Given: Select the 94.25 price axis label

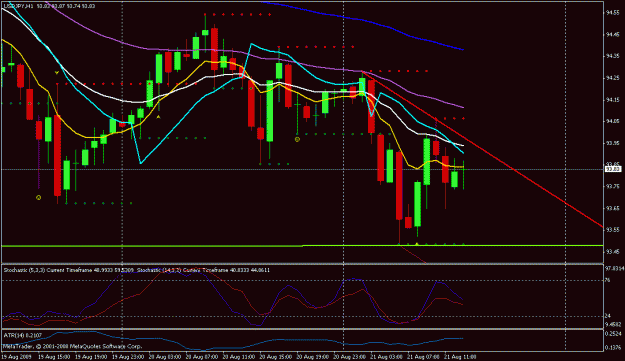Looking at the screenshot, I should [612, 78].
